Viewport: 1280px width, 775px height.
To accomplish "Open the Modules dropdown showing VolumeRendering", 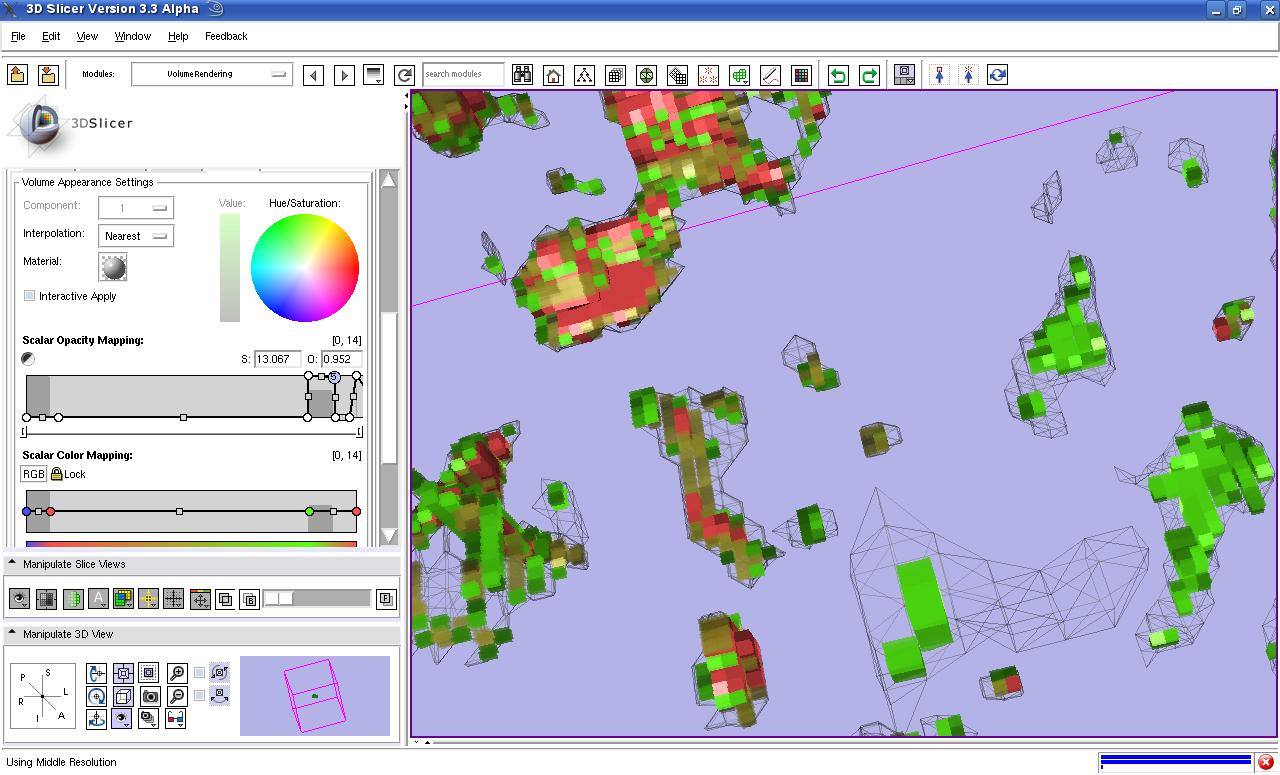I will click(x=211, y=74).
